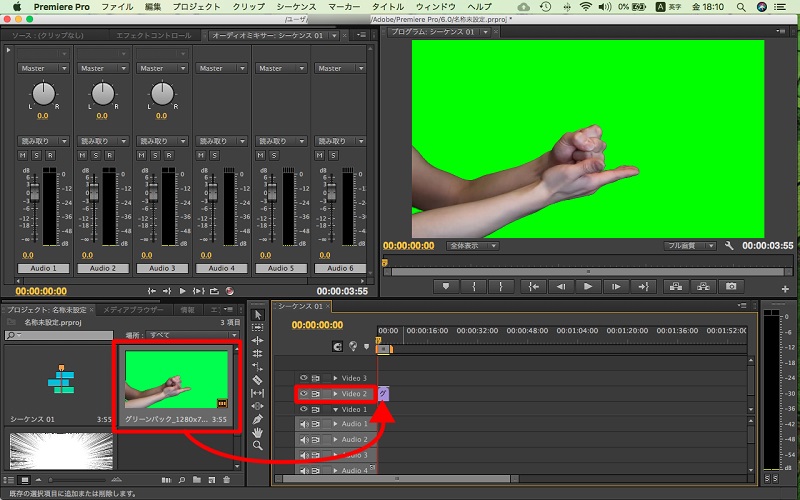Select the Razor tool in the tools panel
800x500 pixels.
[x=257, y=380]
